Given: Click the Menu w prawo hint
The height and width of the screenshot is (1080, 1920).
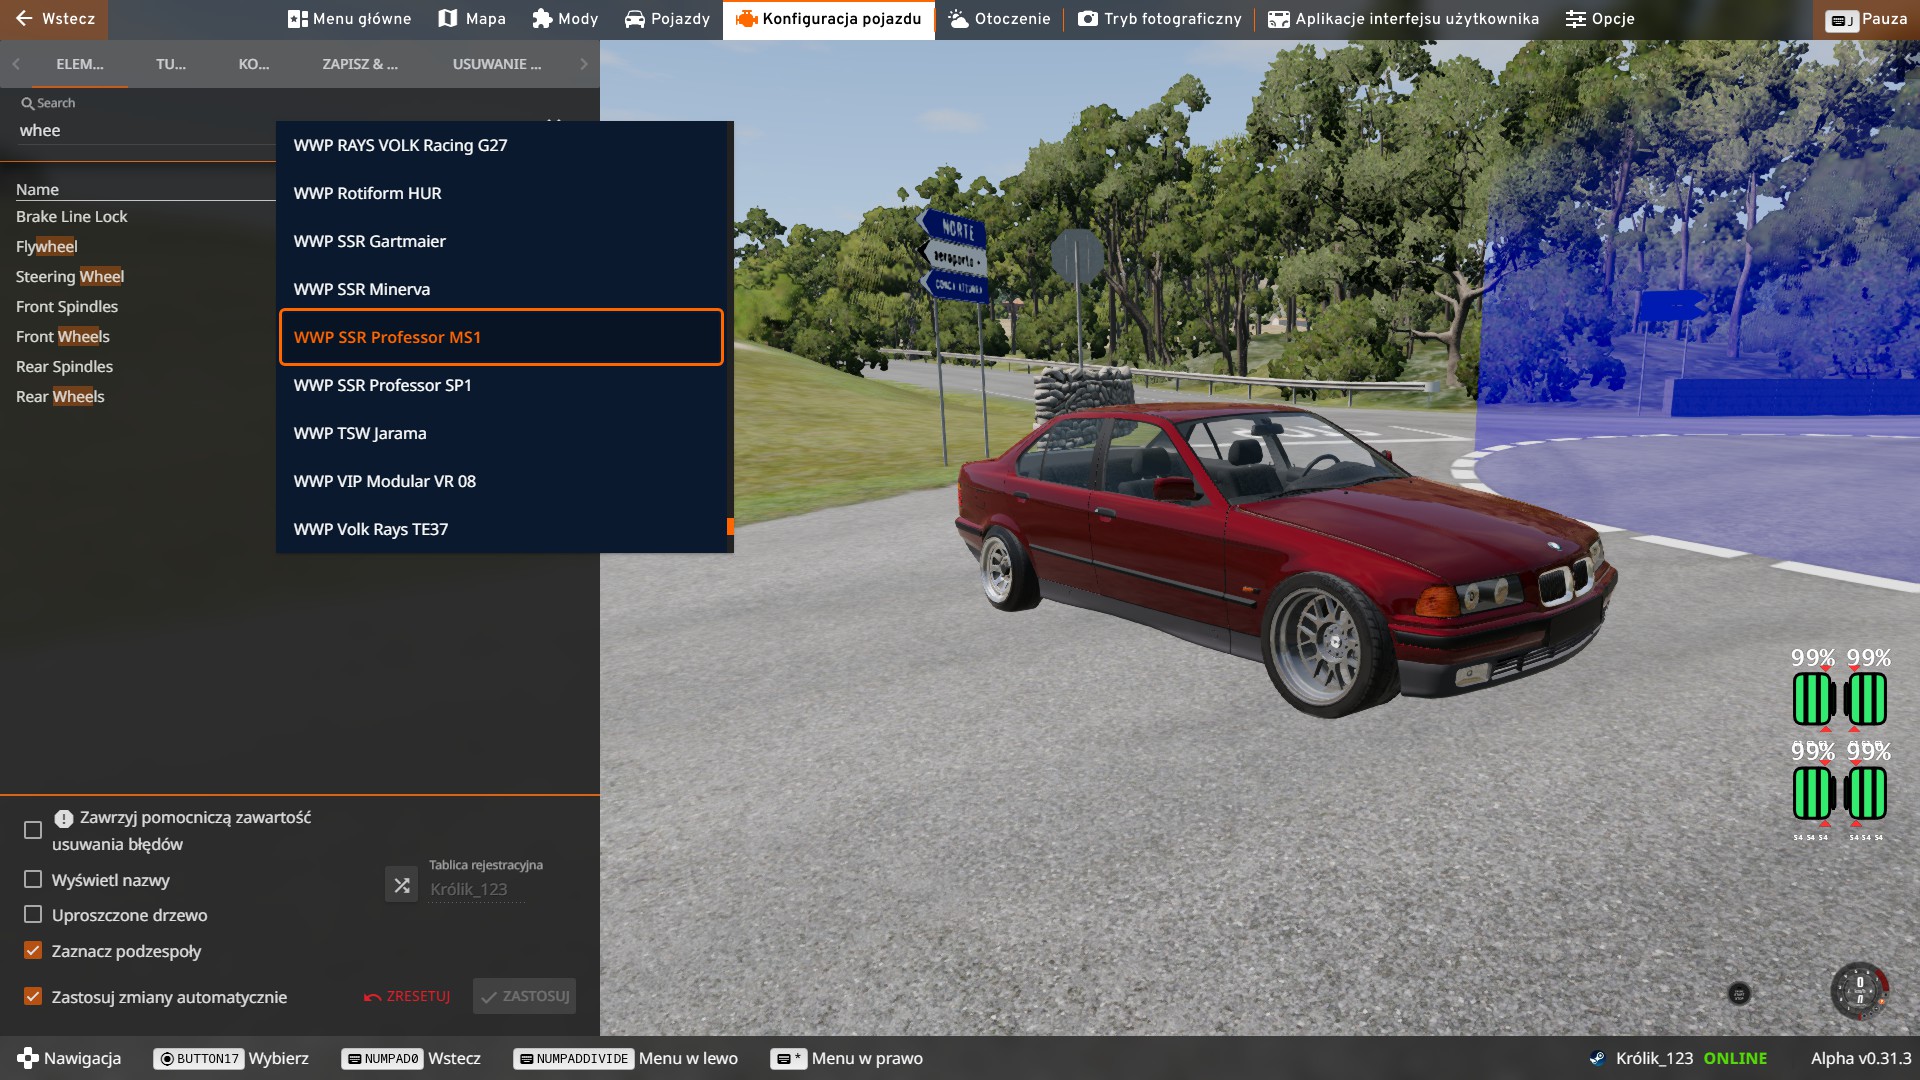Looking at the screenshot, I should coord(848,1058).
